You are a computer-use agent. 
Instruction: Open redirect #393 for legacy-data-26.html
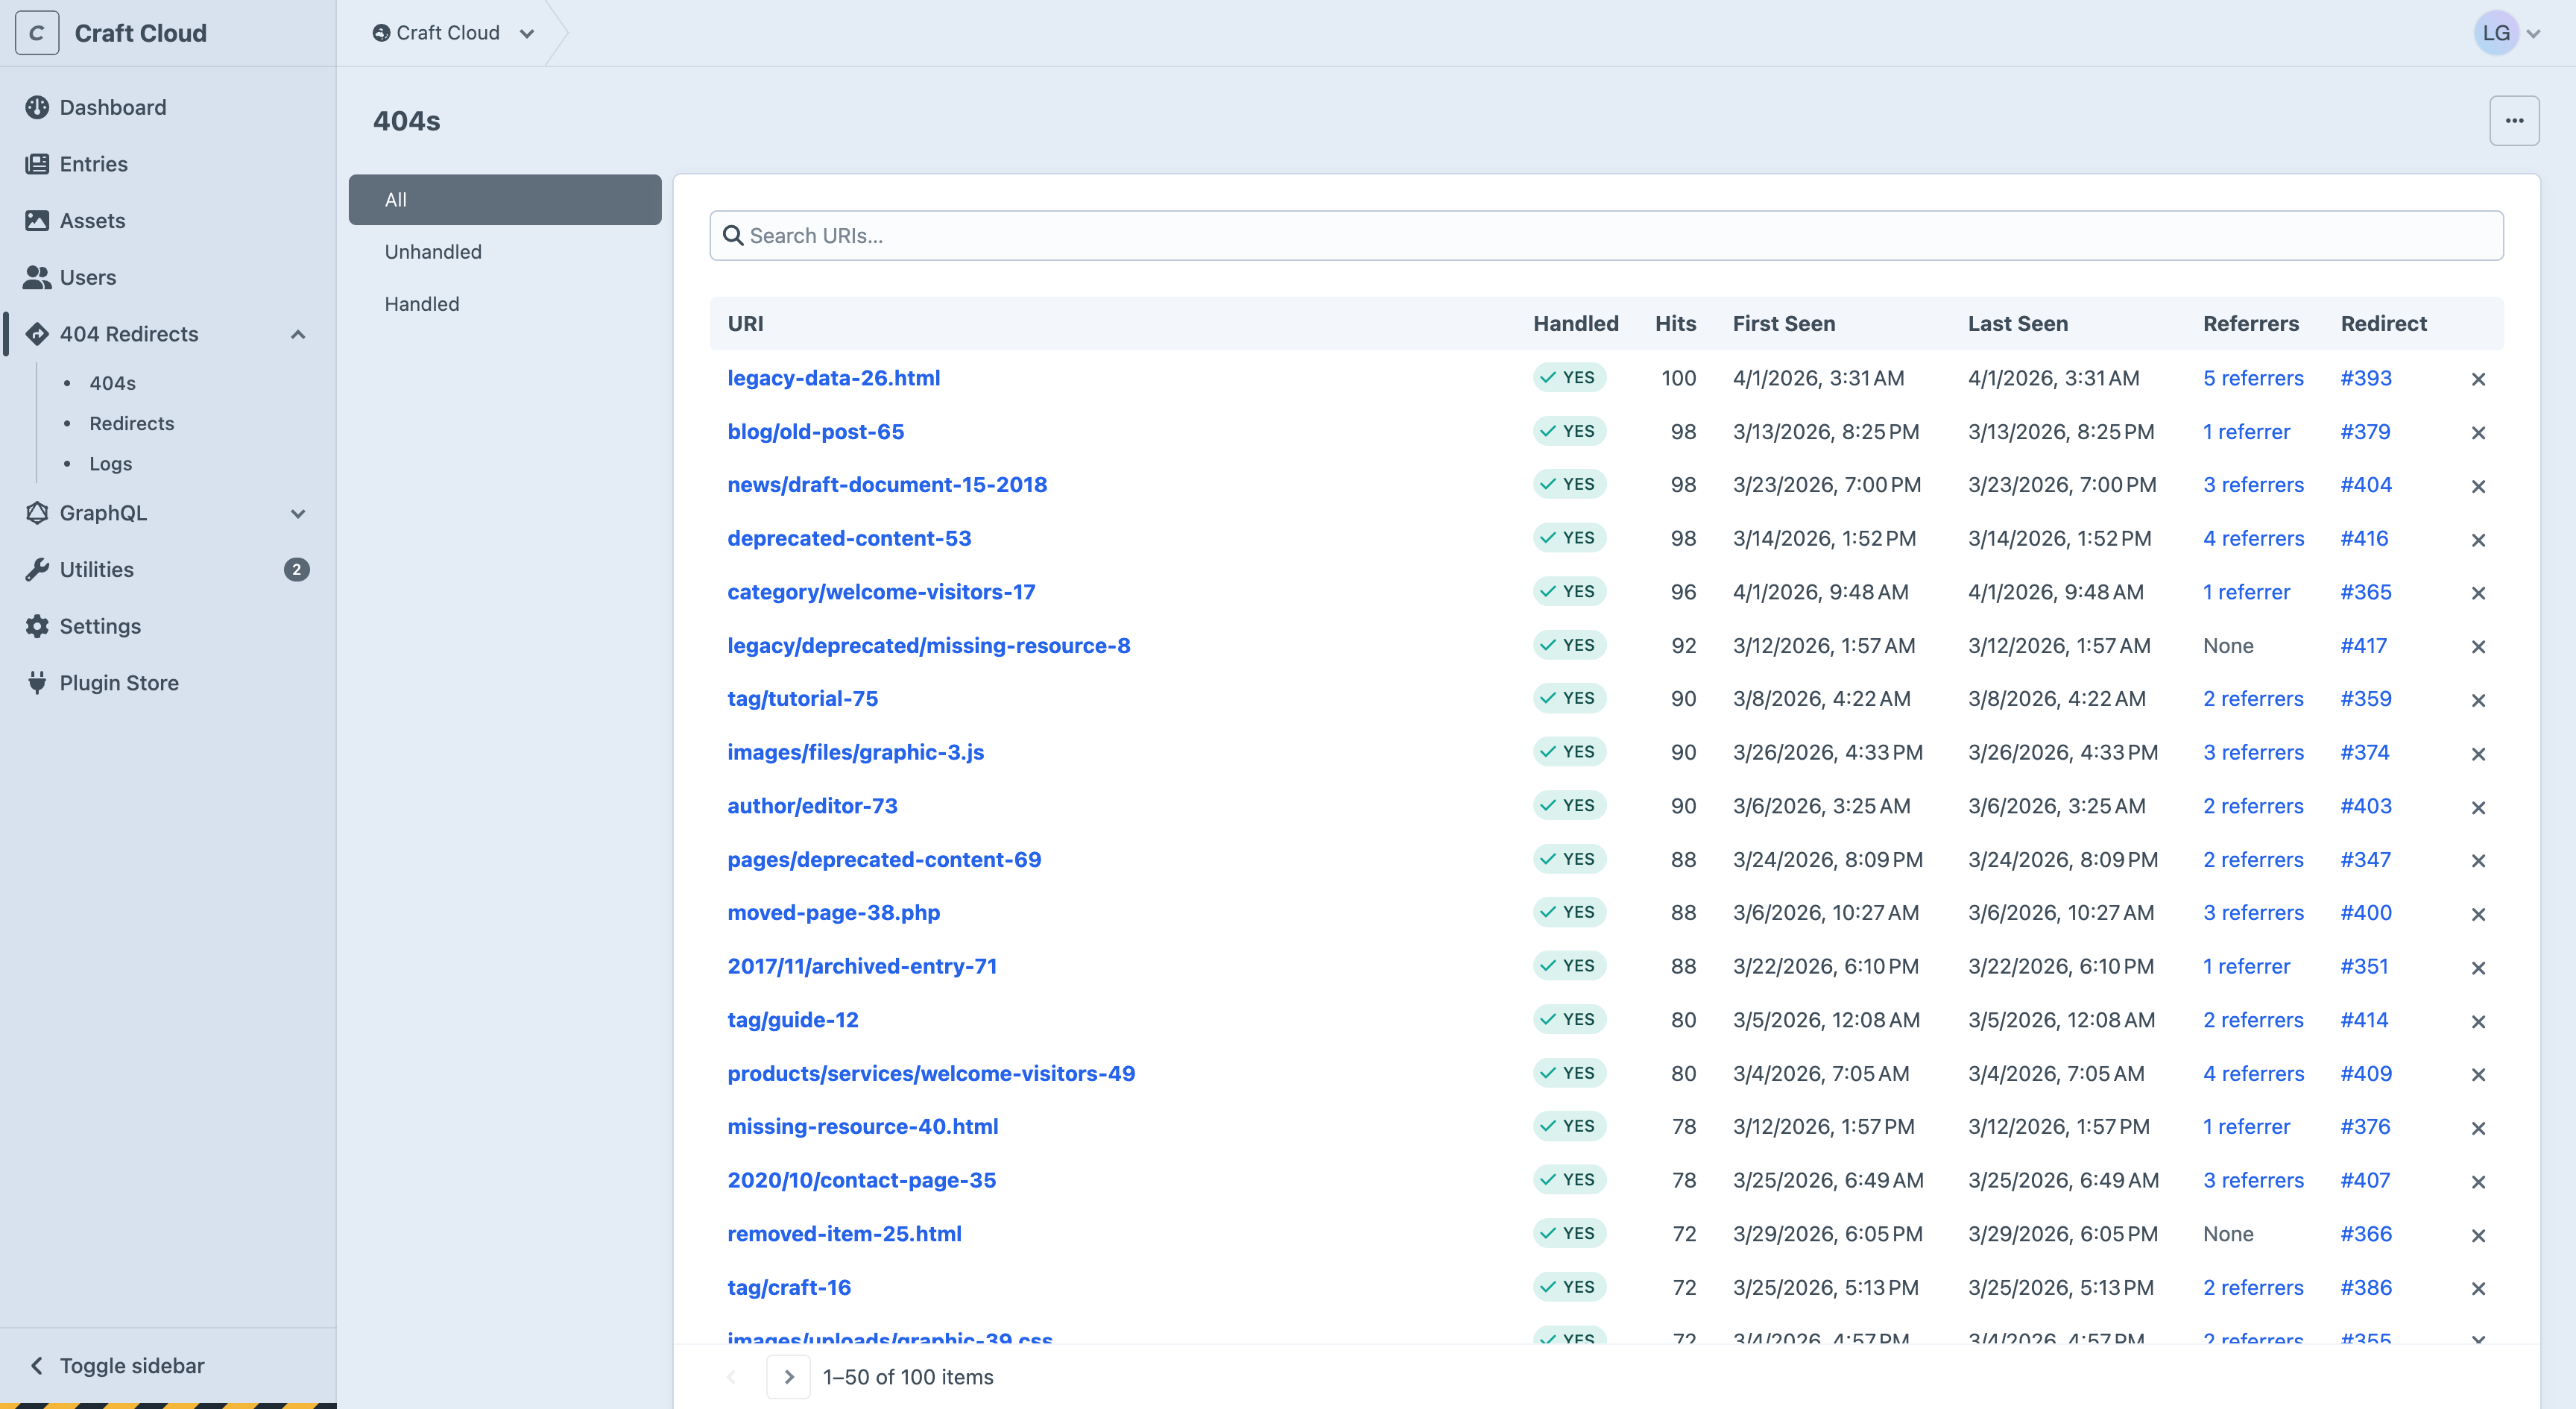click(2366, 378)
